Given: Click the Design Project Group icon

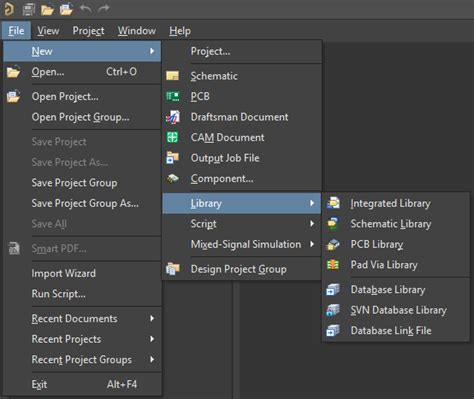Looking at the screenshot, I should 172,269.
